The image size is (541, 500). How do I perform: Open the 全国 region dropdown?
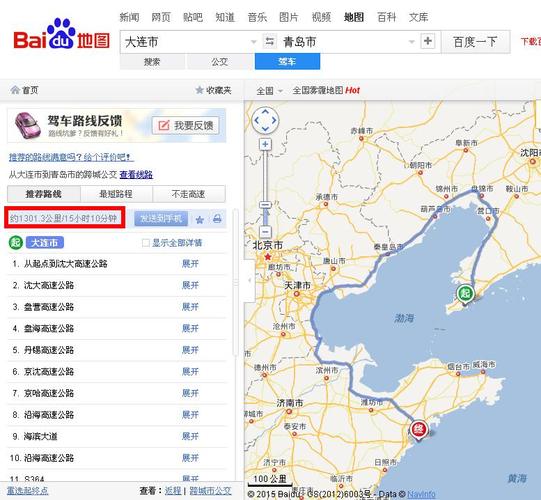[269, 91]
